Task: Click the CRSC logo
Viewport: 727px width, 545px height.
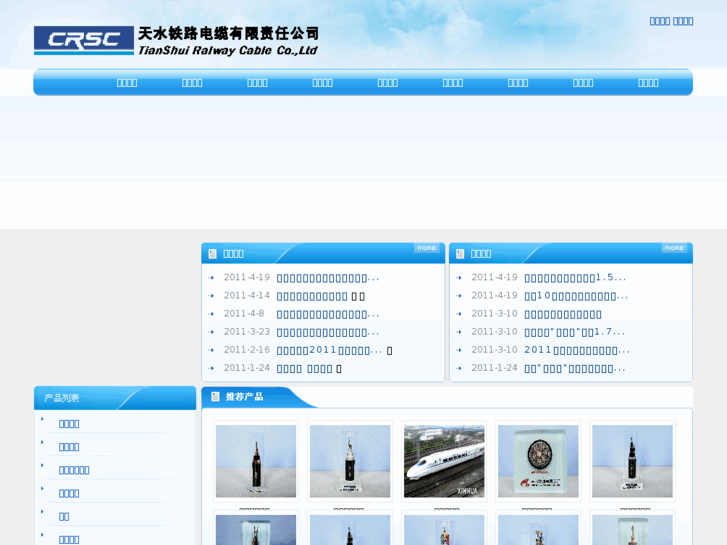Action: coord(84,40)
